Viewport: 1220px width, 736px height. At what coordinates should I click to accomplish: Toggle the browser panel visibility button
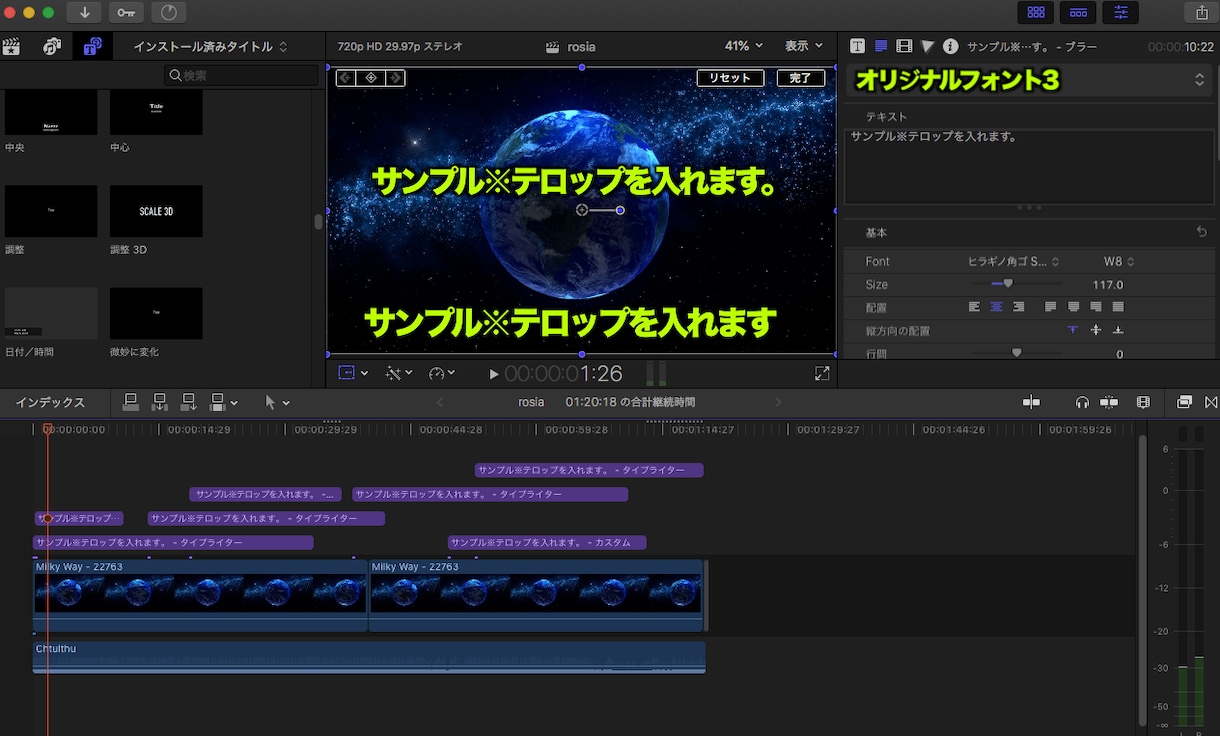point(1036,13)
